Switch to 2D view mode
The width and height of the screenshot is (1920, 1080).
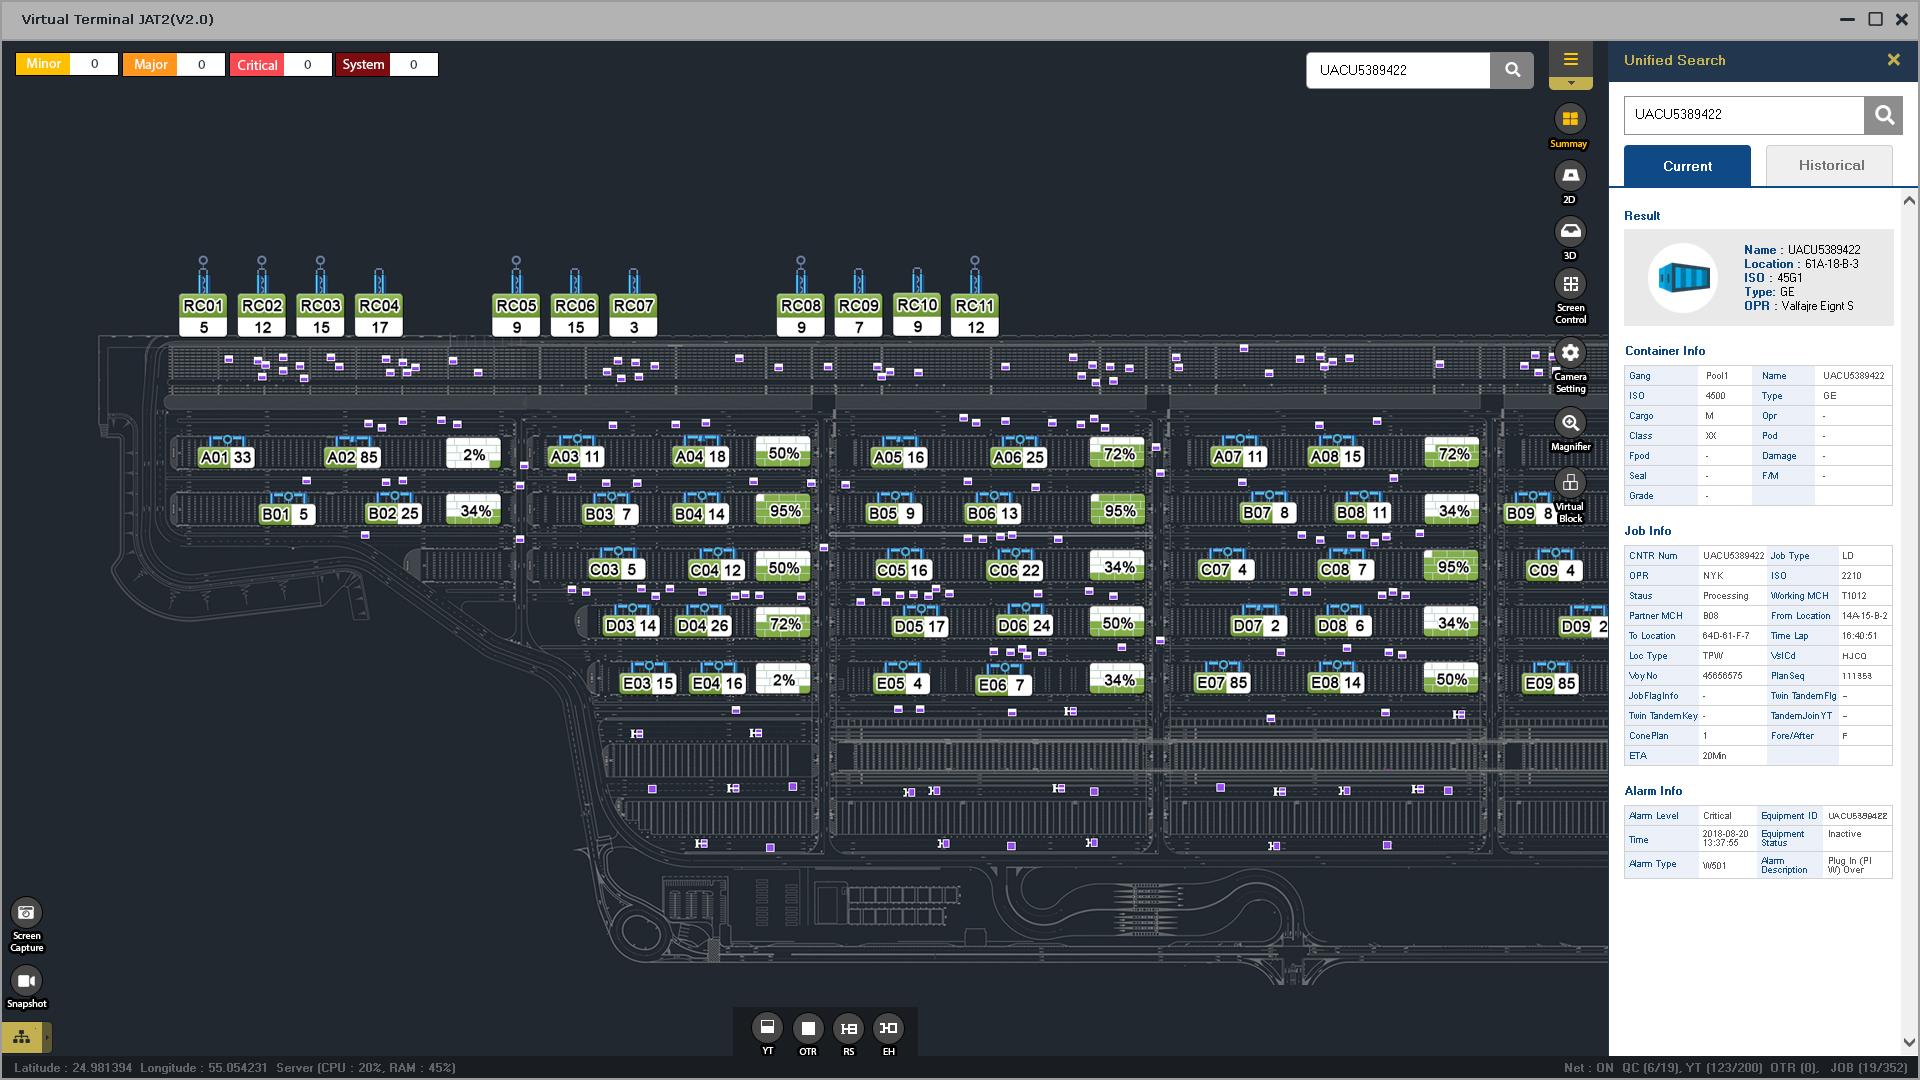[1570, 176]
